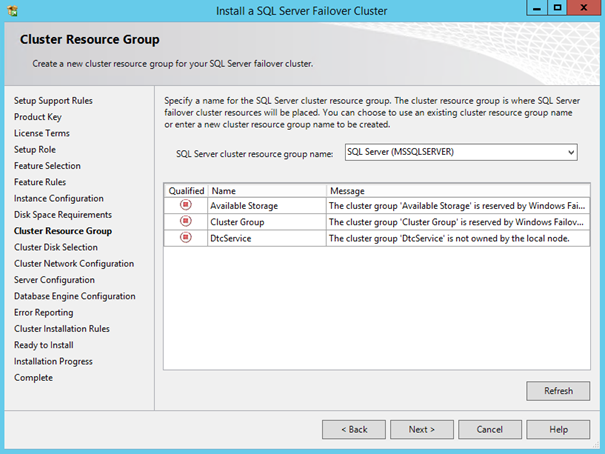Return to previous page with Back
605x454 pixels.
pyautogui.click(x=353, y=429)
